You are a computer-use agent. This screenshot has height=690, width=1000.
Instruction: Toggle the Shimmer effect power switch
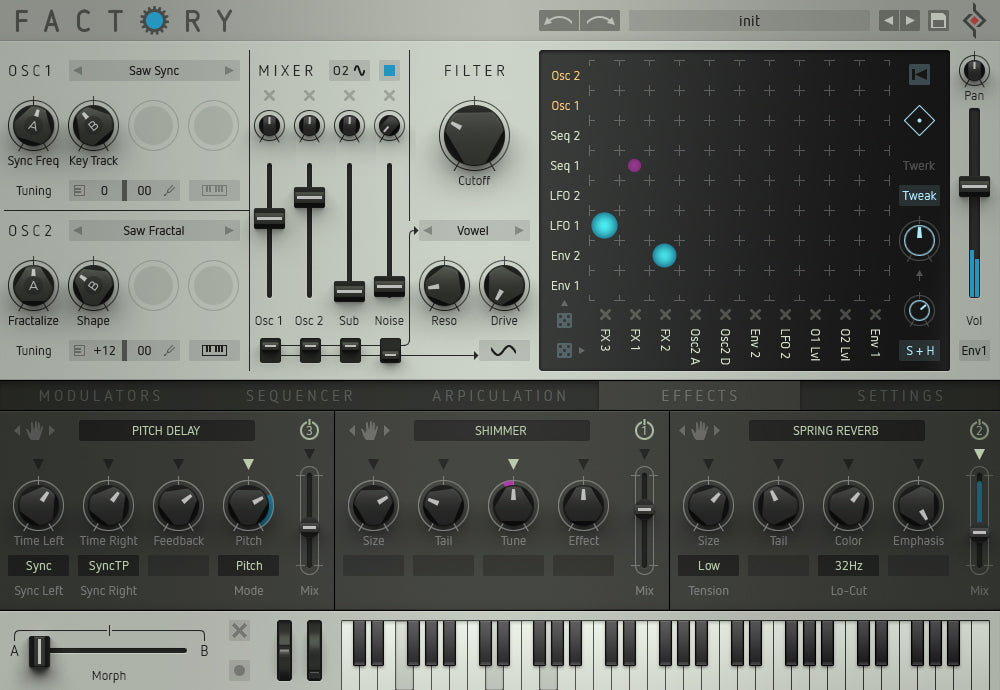coord(644,429)
